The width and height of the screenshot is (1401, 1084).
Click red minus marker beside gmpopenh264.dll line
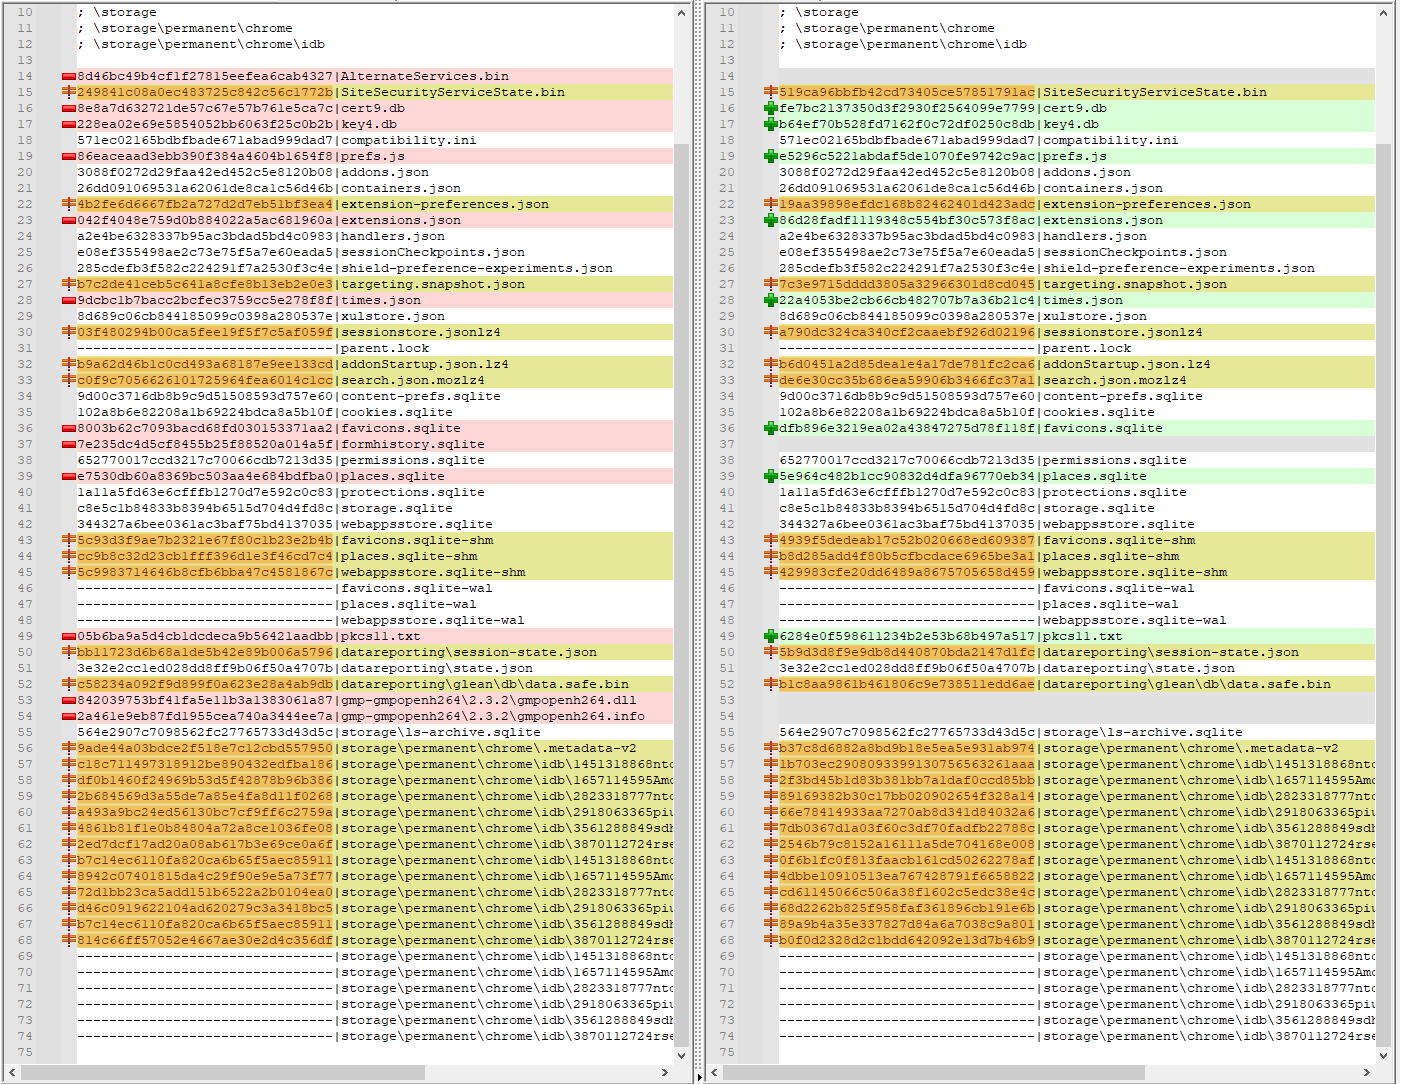coord(69,700)
